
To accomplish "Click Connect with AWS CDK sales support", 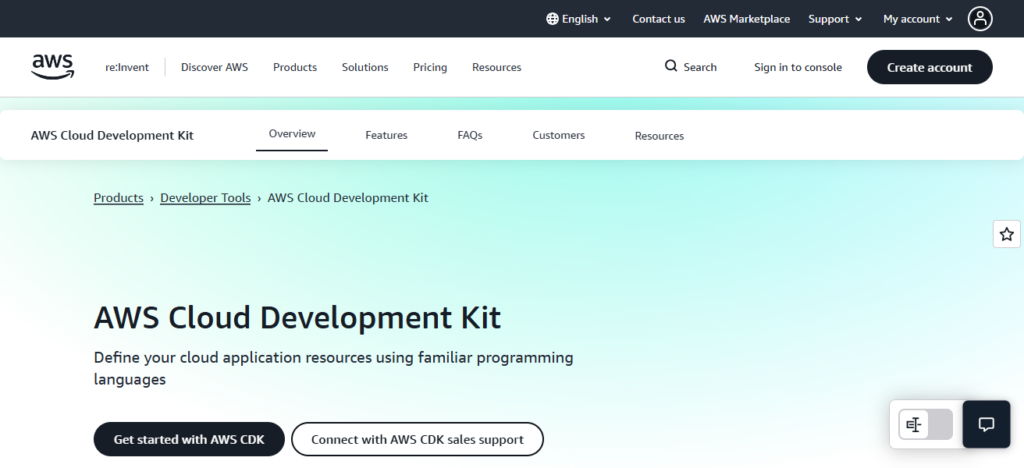I will pyautogui.click(x=417, y=439).
